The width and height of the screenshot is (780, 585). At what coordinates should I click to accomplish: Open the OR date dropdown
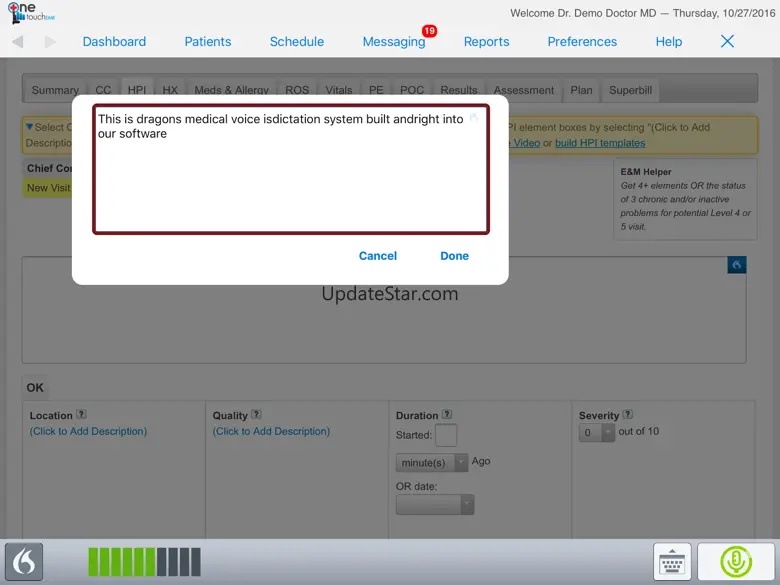(435, 504)
